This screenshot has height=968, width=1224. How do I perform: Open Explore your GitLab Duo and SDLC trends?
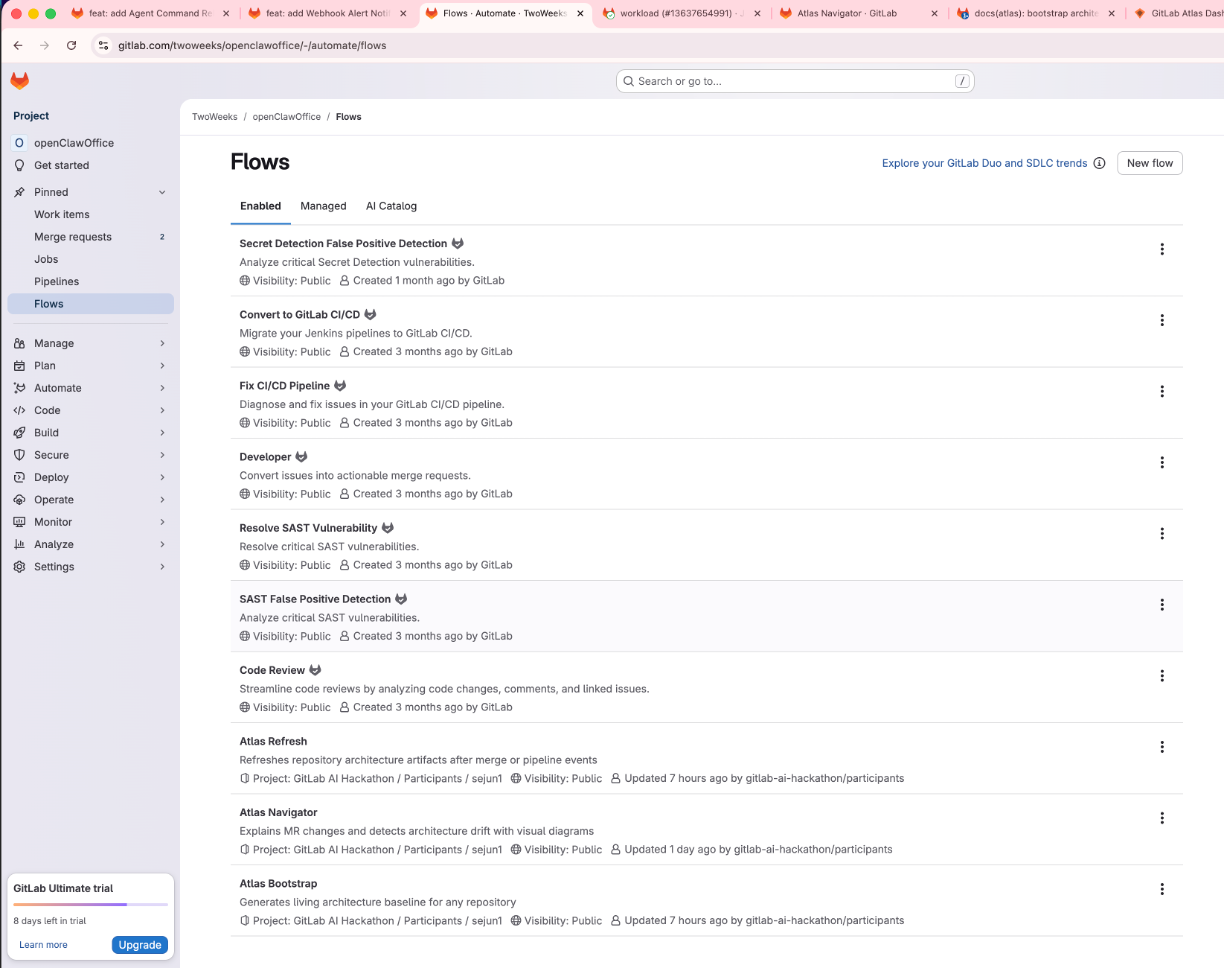pyautogui.click(x=984, y=163)
